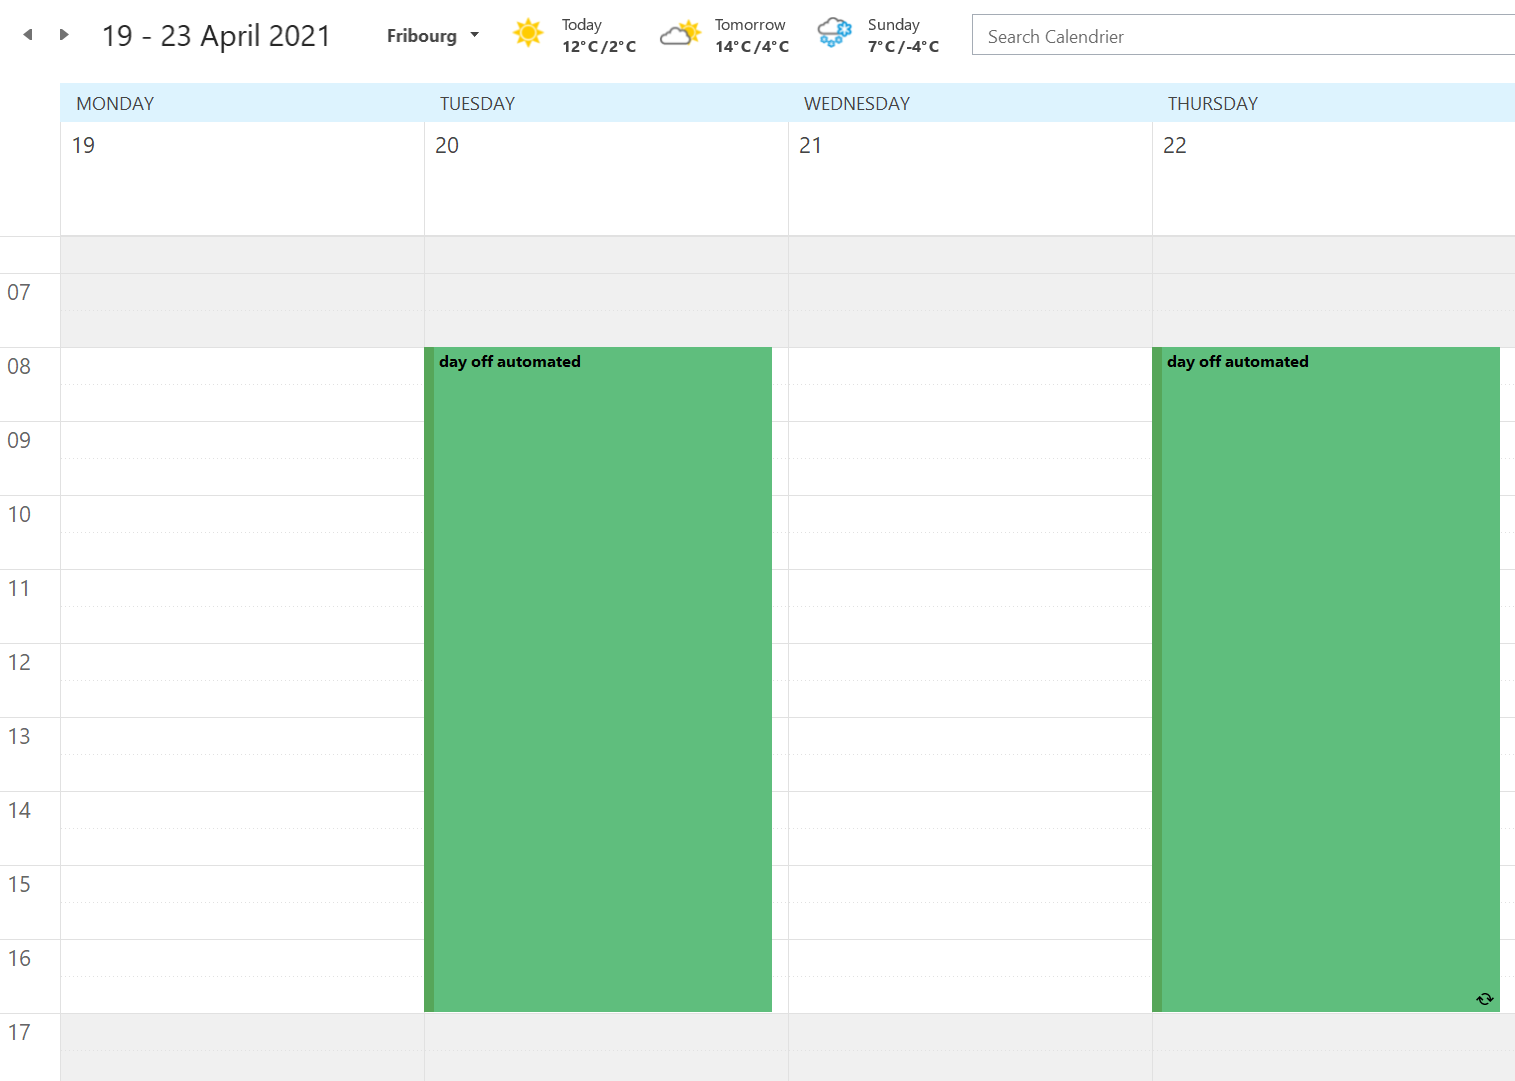Click the sunny weather icon for Today

tap(528, 34)
